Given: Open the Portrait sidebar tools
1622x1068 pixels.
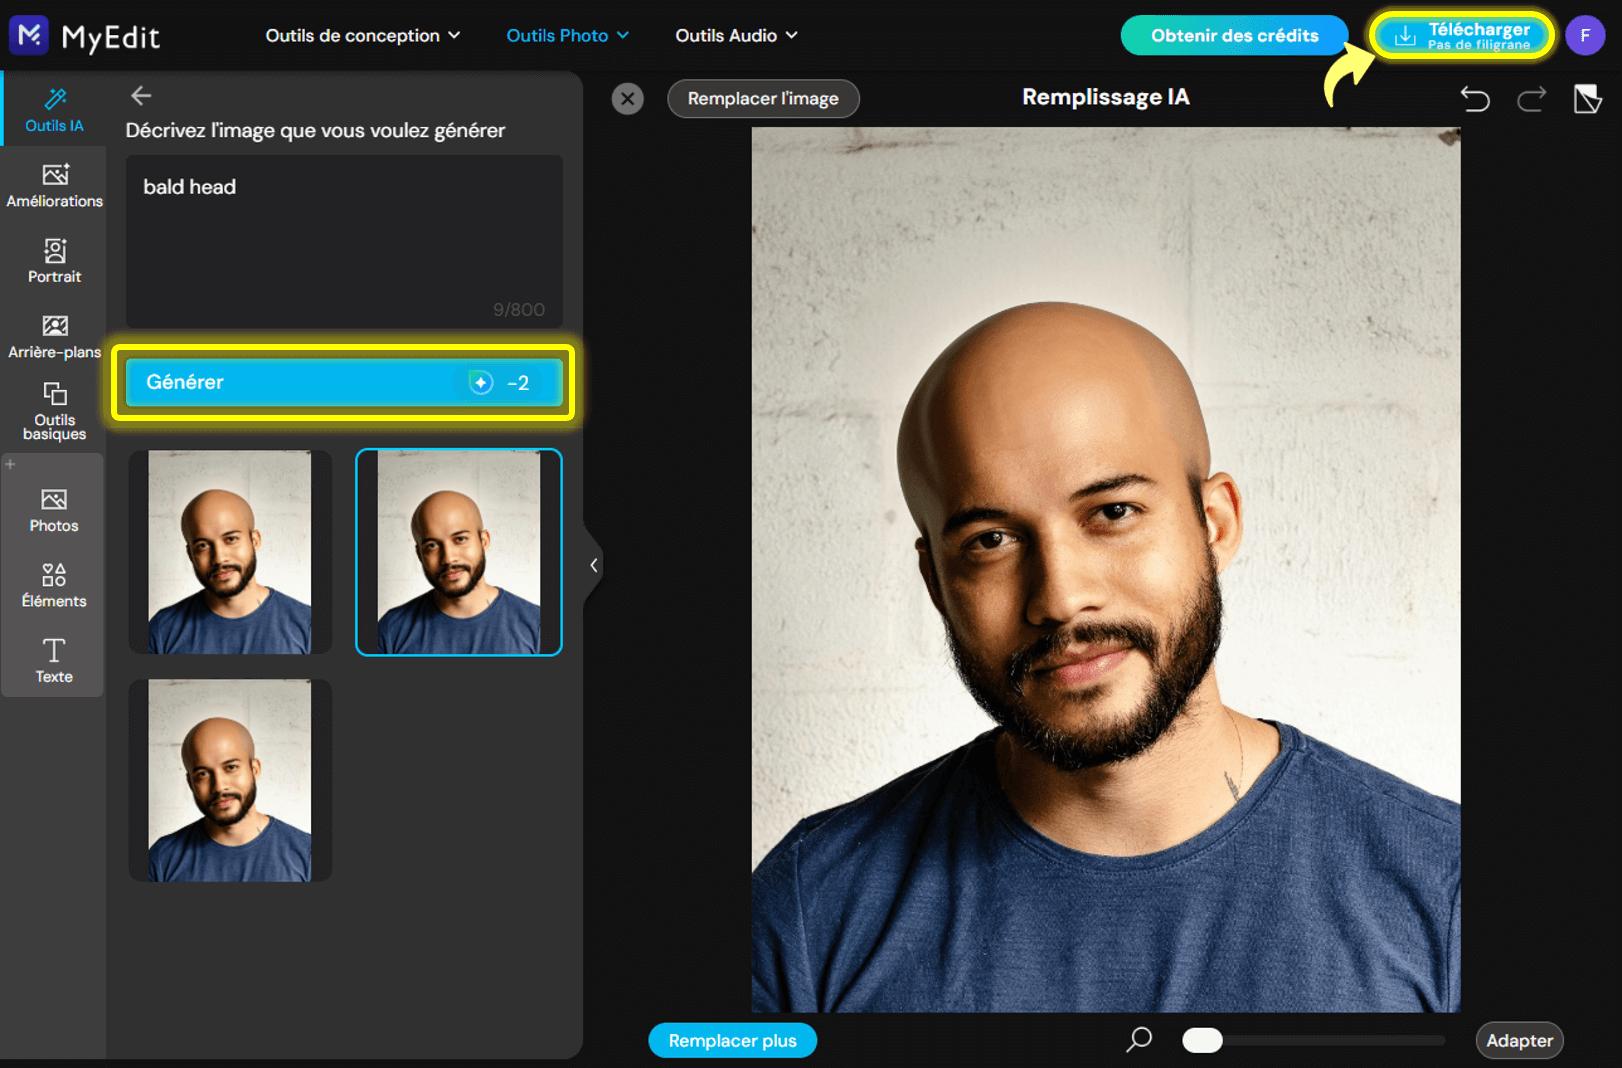Looking at the screenshot, I should [54, 261].
